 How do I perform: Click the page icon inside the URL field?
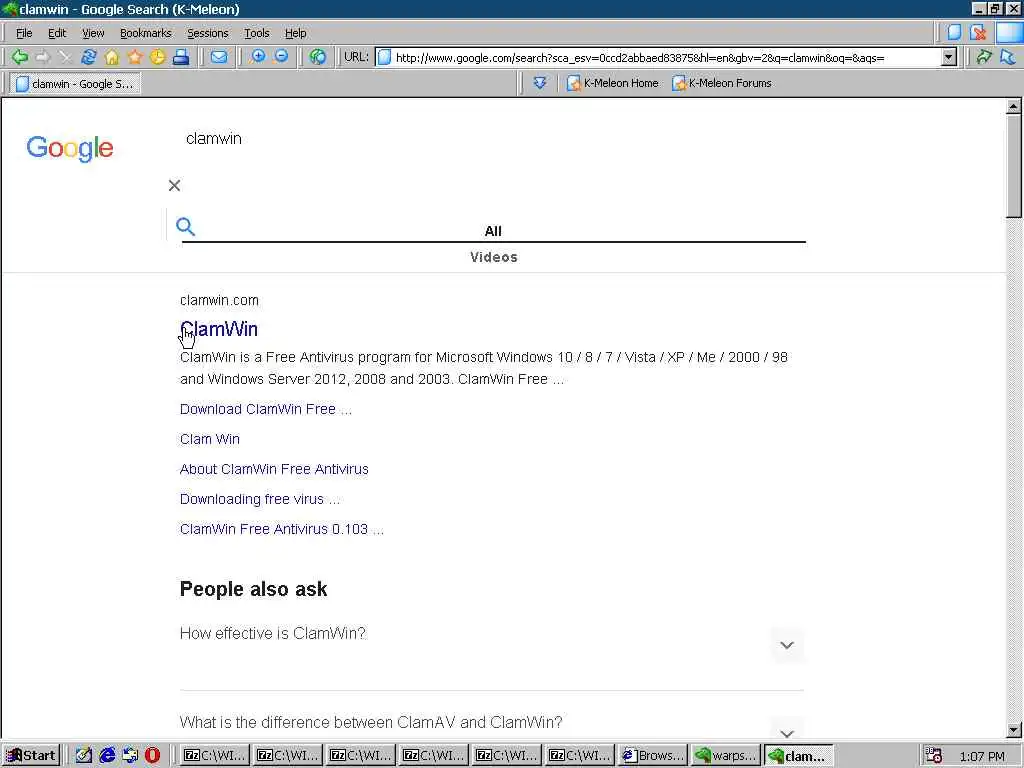[x=385, y=57]
